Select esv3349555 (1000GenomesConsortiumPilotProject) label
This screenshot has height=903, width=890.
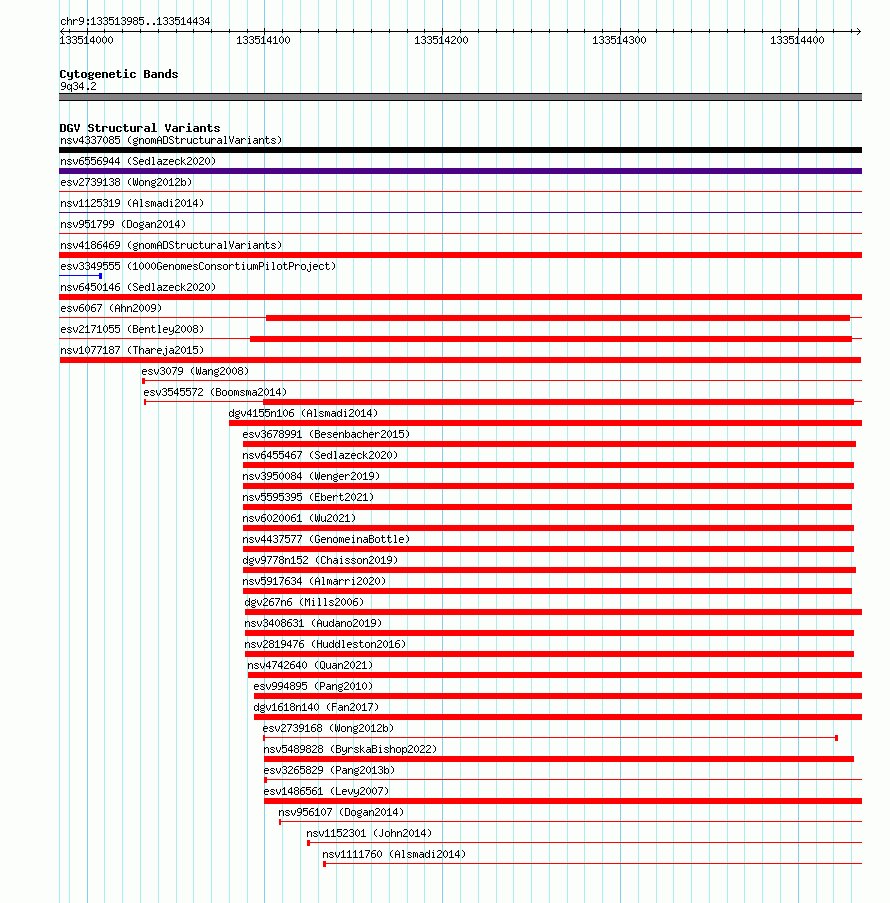pyautogui.click(x=198, y=267)
